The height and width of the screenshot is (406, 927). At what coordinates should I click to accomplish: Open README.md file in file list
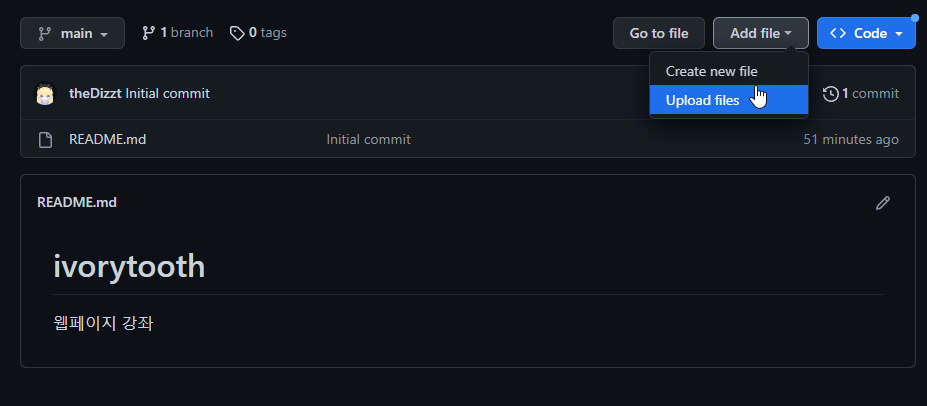click(x=108, y=139)
